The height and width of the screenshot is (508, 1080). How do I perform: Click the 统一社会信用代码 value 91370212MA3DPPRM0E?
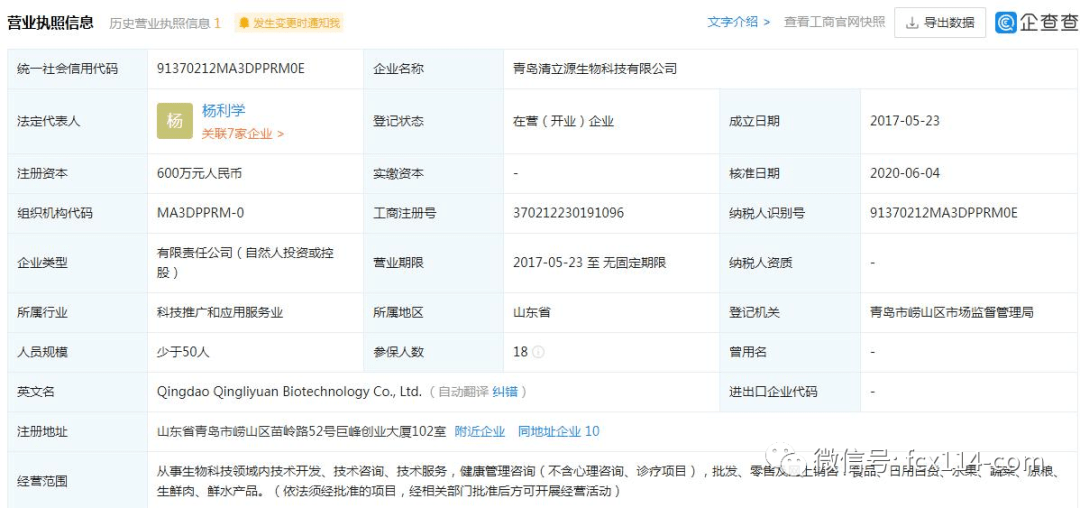(230, 69)
